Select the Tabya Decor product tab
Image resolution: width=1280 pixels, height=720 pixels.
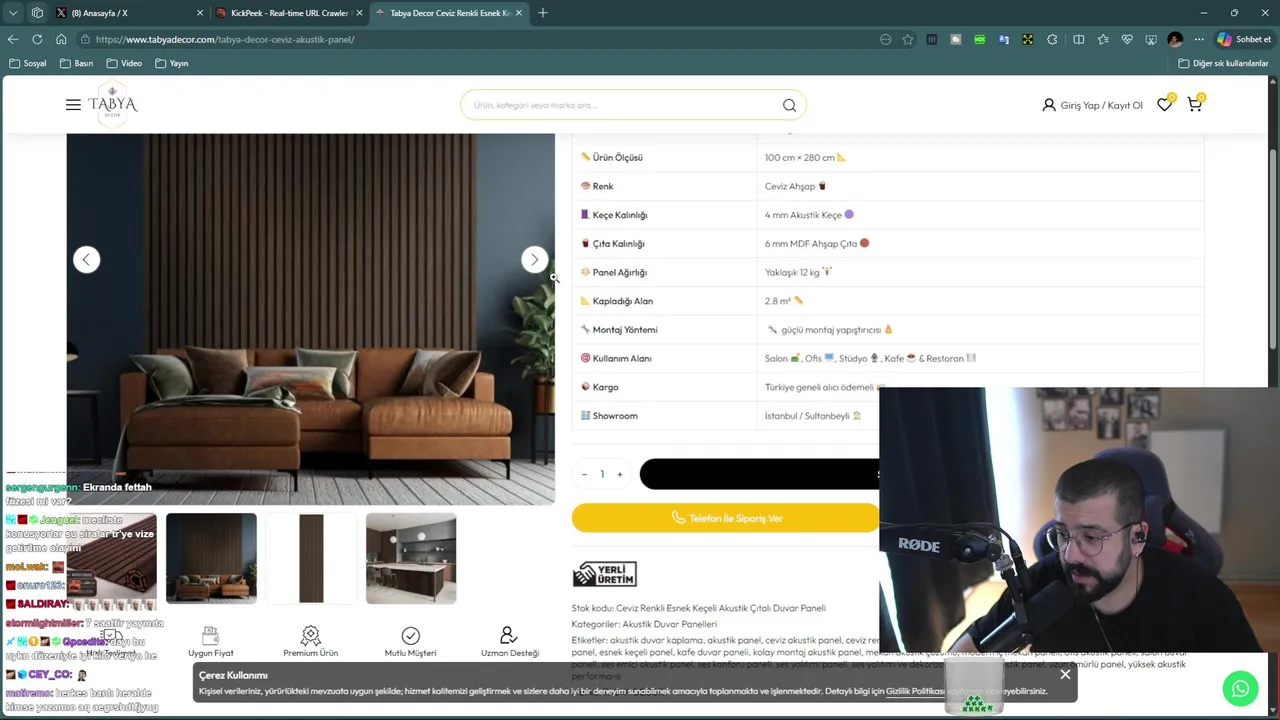click(449, 13)
